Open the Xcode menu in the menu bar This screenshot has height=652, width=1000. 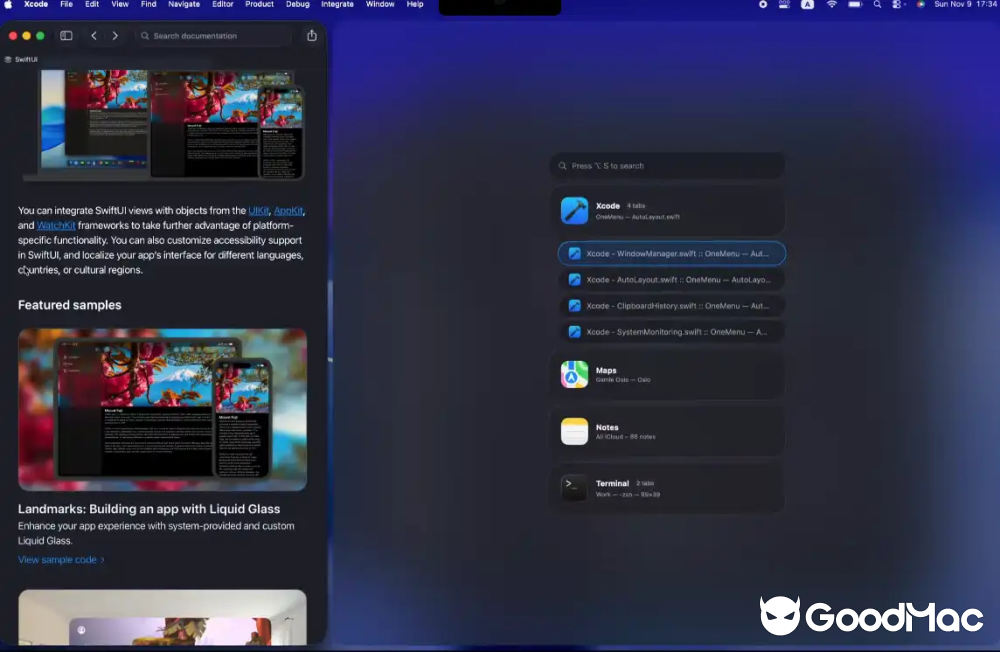36,4
